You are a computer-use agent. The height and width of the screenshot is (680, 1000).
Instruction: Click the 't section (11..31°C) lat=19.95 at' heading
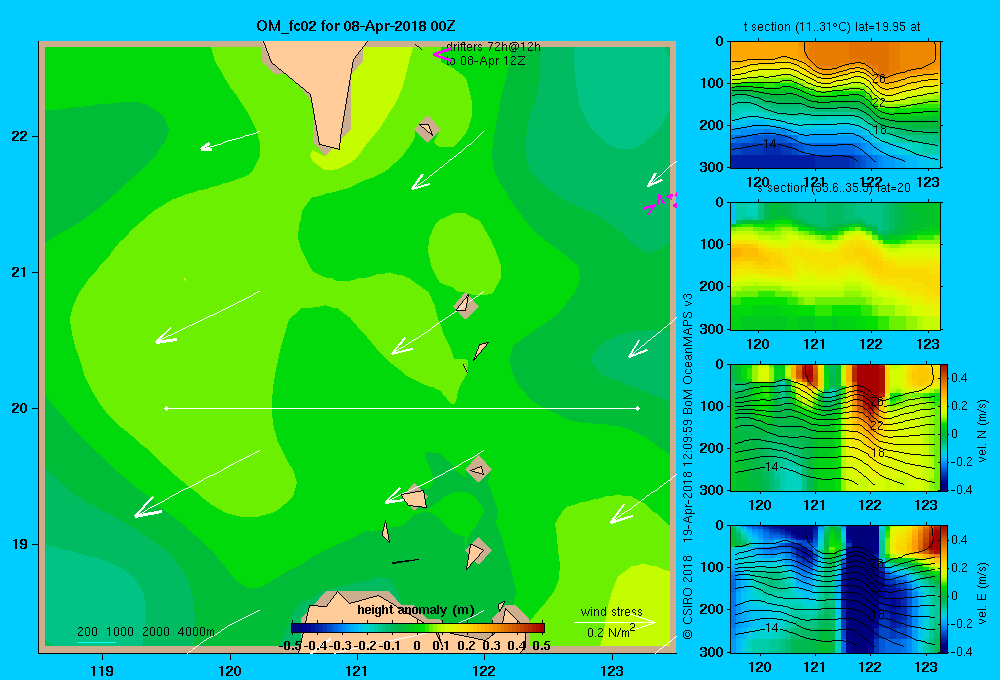pos(832,27)
